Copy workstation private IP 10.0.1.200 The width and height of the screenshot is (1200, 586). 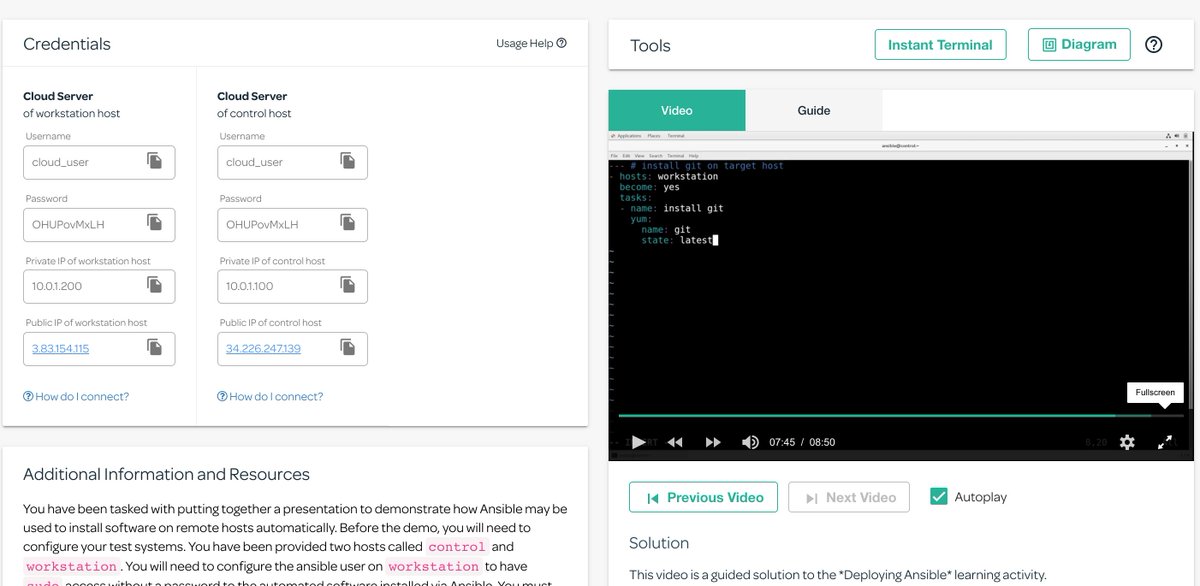pos(155,285)
